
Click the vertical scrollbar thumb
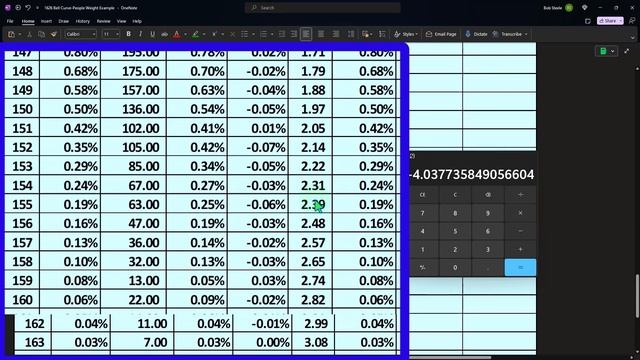tap(637, 296)
